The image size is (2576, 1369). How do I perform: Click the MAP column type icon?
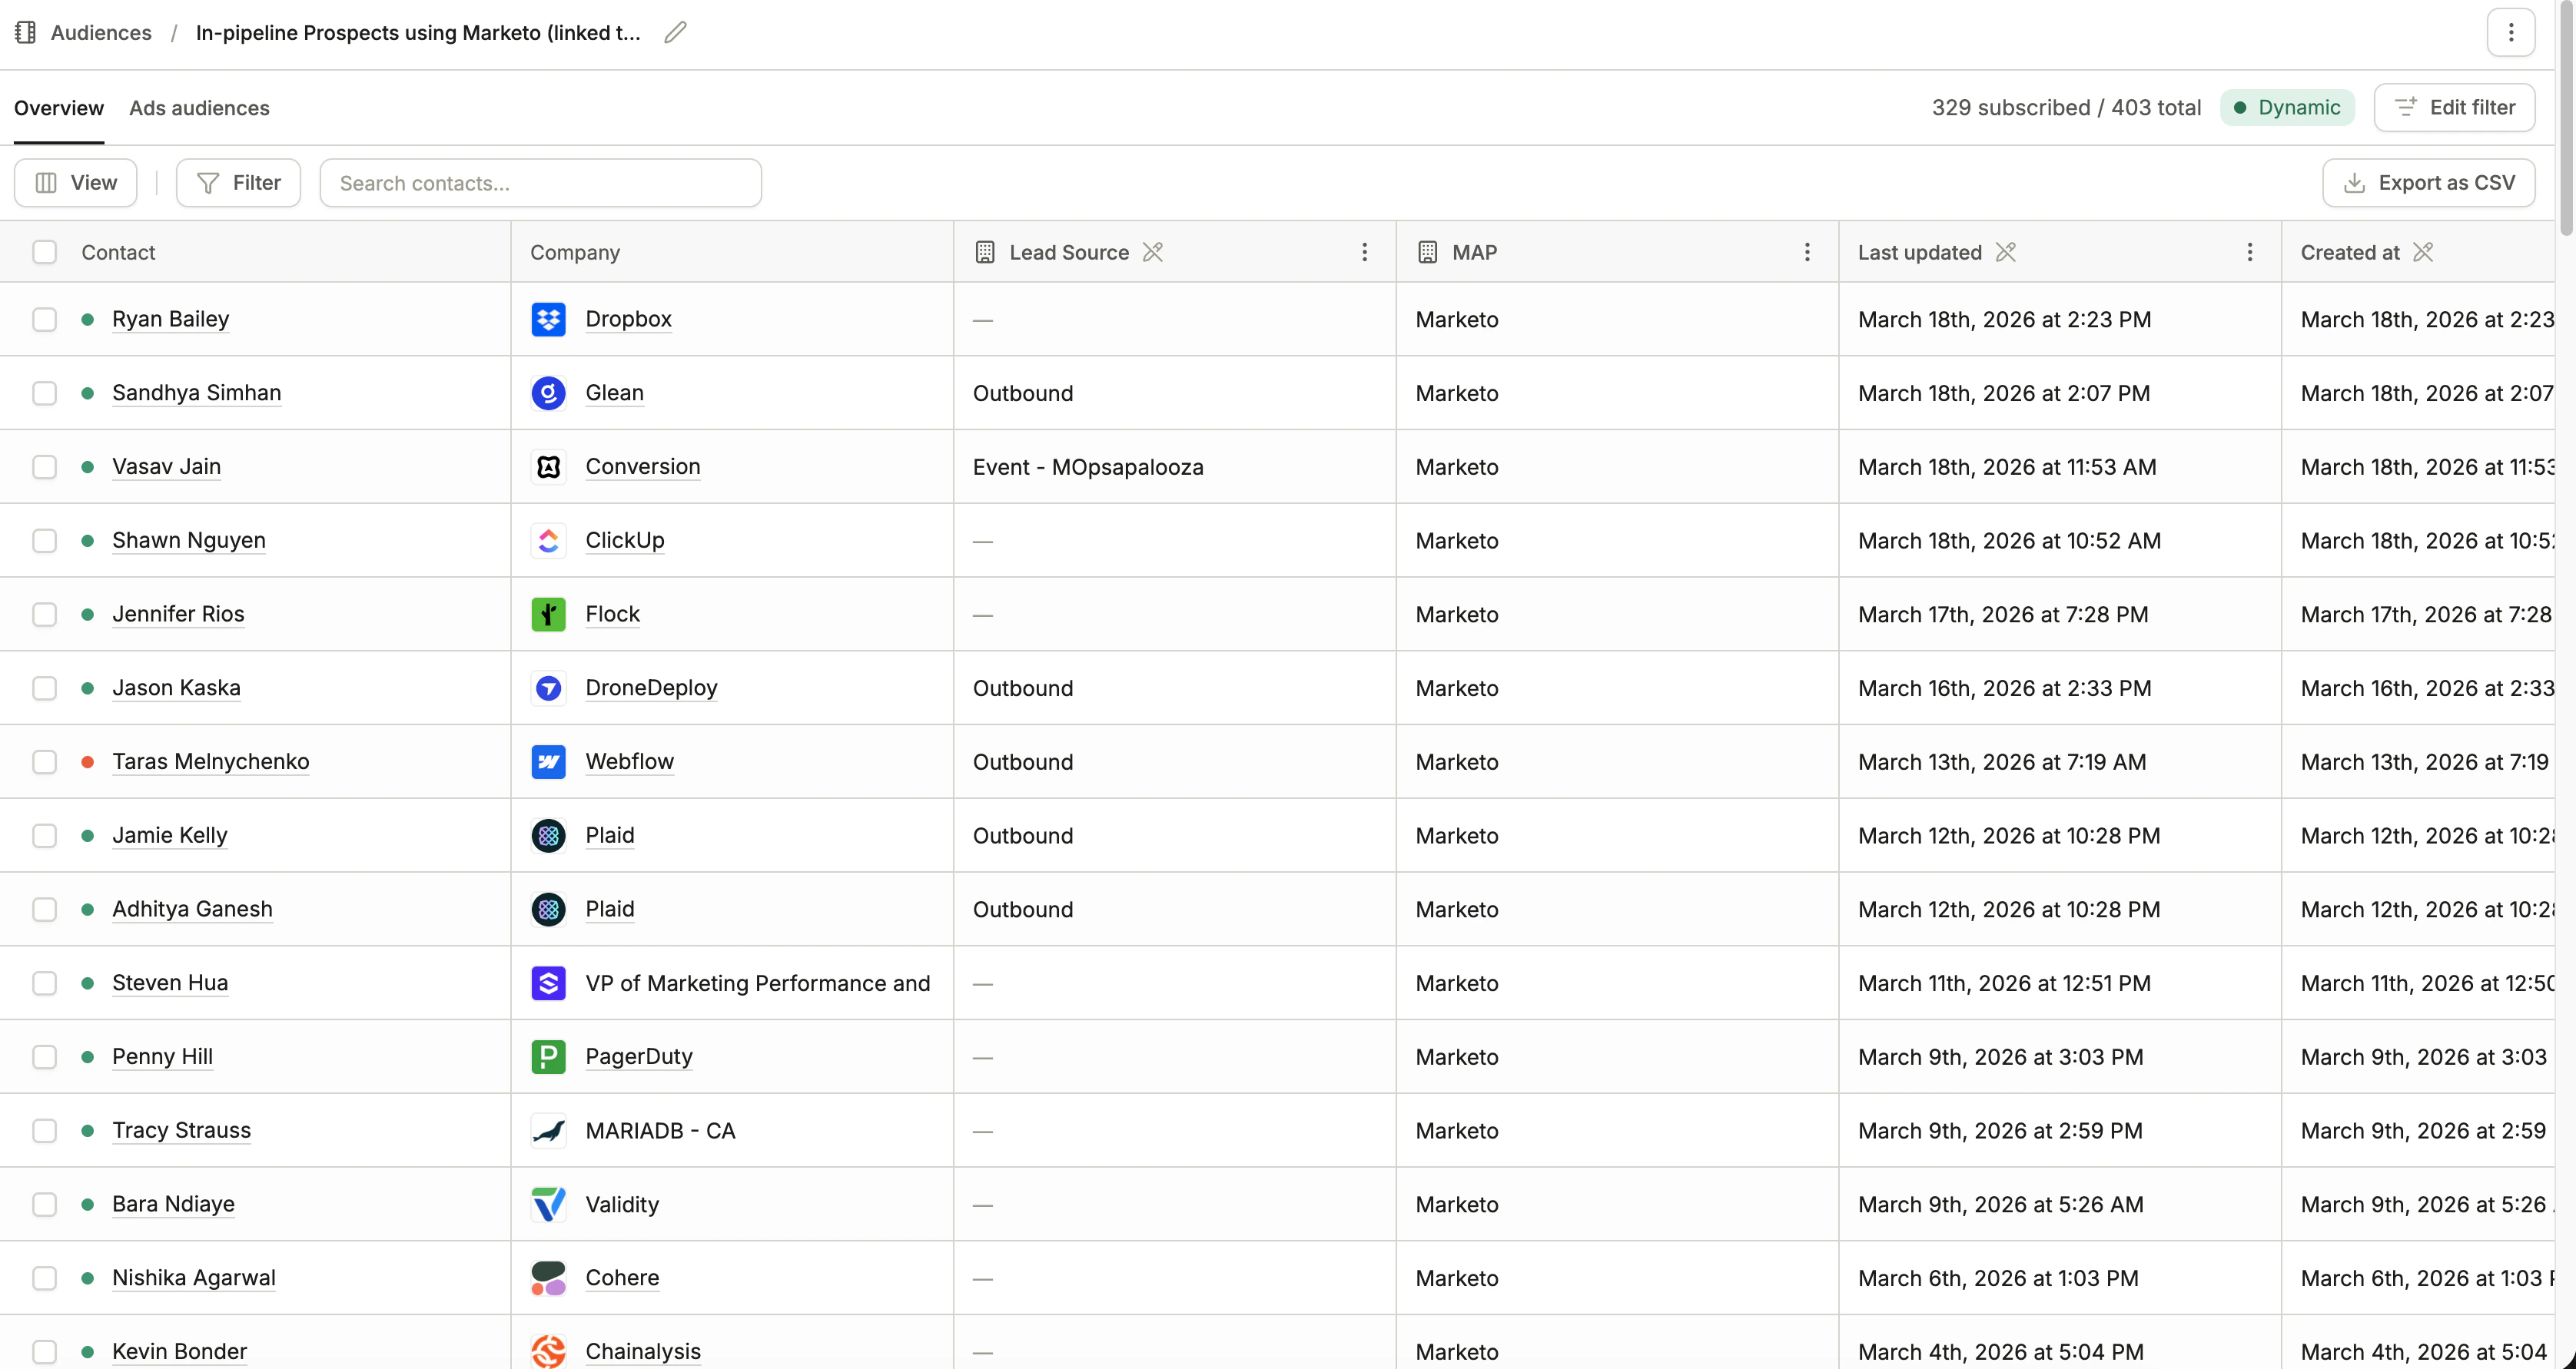(1428, 252)
